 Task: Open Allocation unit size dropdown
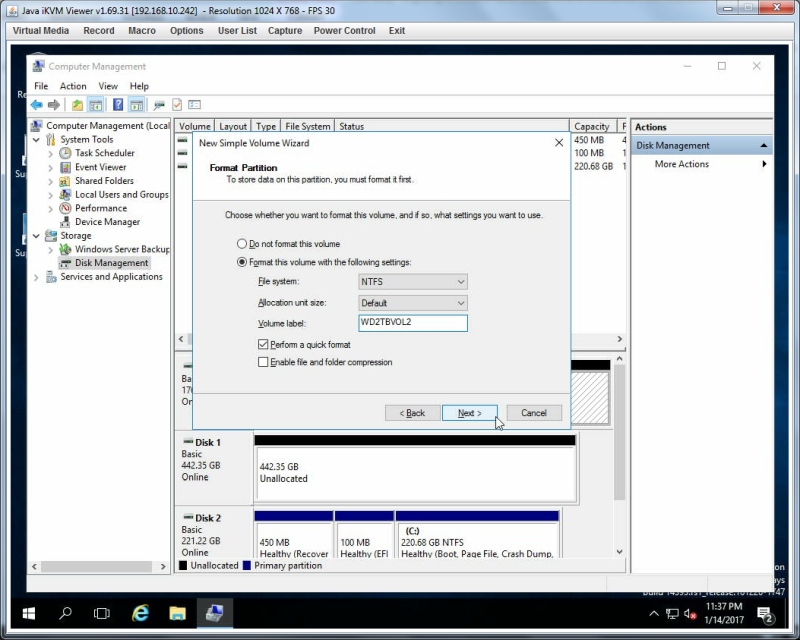[413, 303]
